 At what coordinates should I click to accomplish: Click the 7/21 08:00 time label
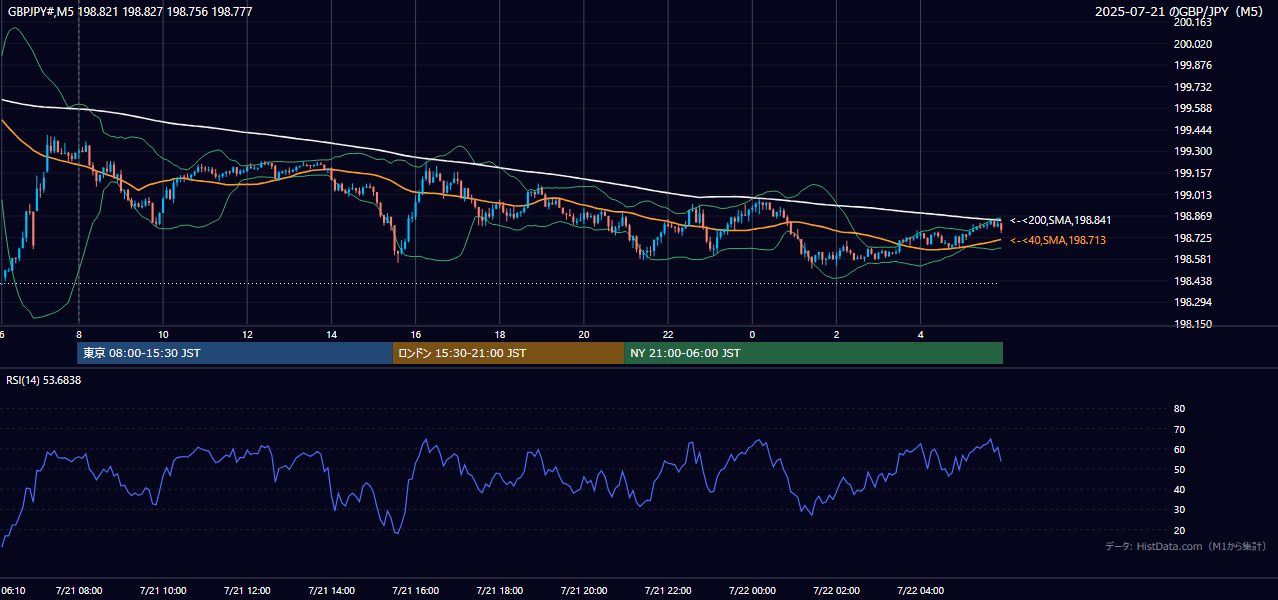pyautogui.click(x=78, y=591)
